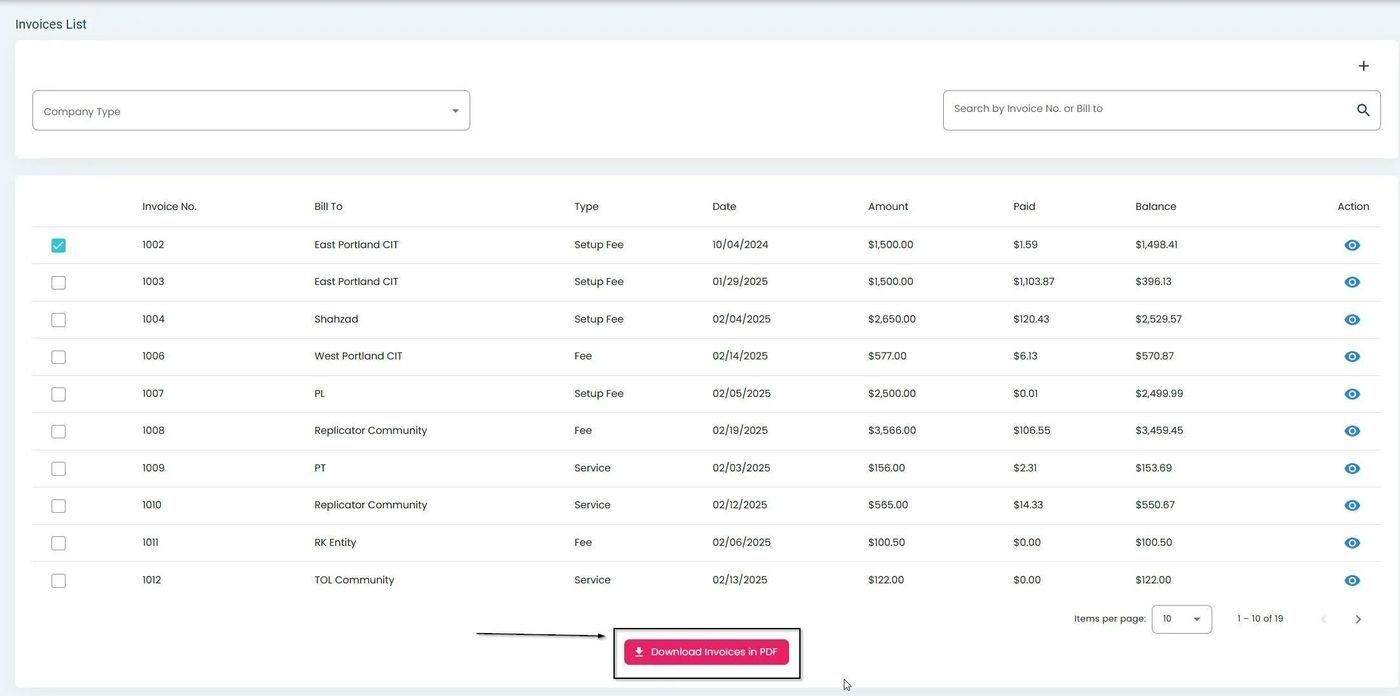Uncheck invoice 1002 row checkbox

point(57,243)
